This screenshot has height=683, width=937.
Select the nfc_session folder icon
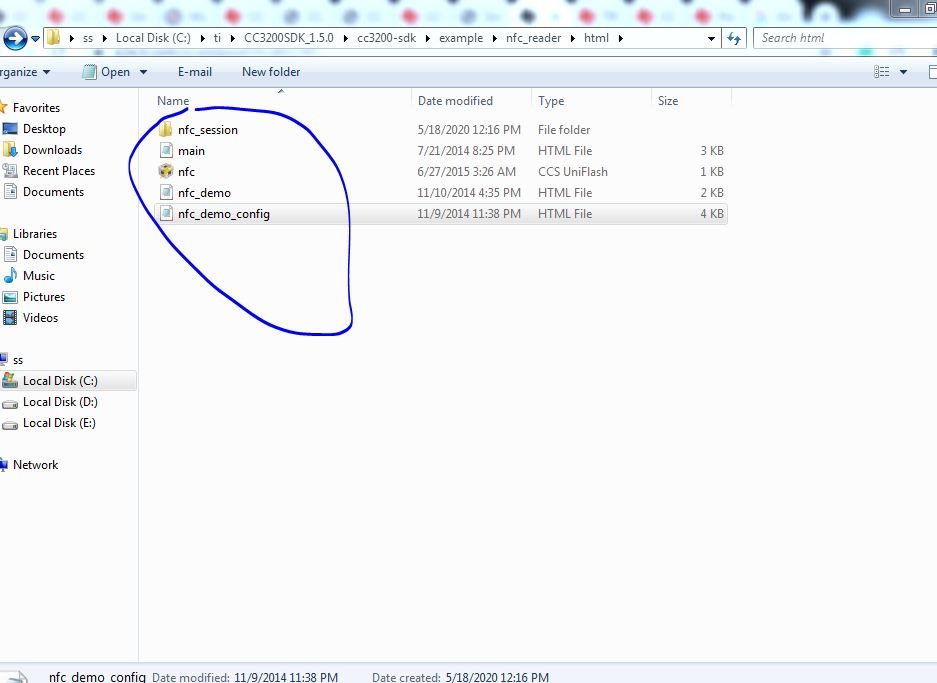(166, 130)
